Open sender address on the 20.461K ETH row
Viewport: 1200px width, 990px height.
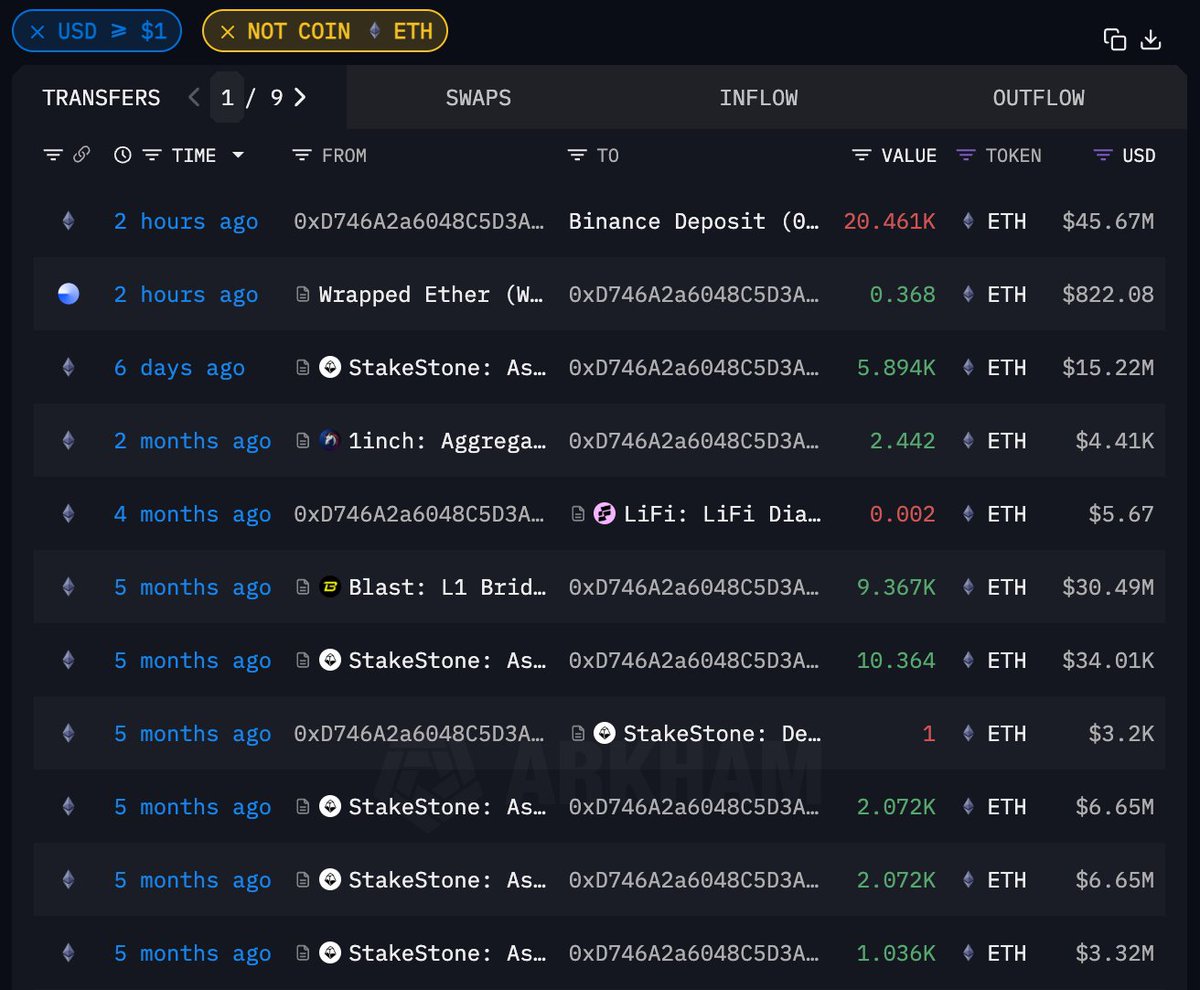[x=420, y=221]
